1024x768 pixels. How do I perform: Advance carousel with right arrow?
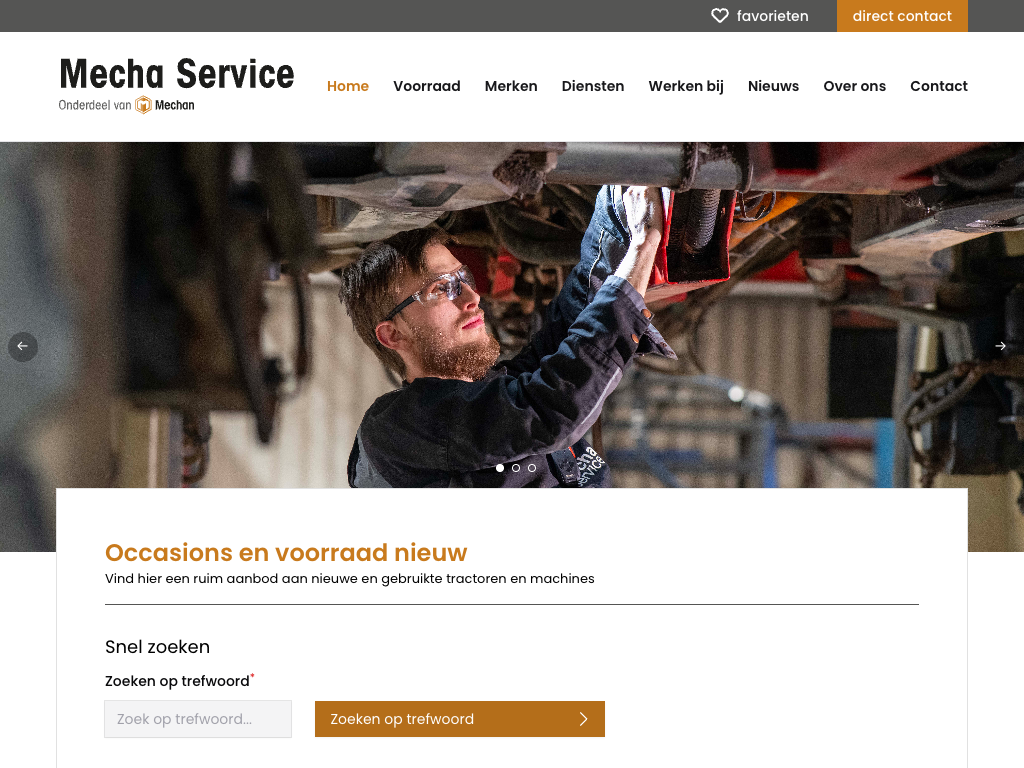1000,346
